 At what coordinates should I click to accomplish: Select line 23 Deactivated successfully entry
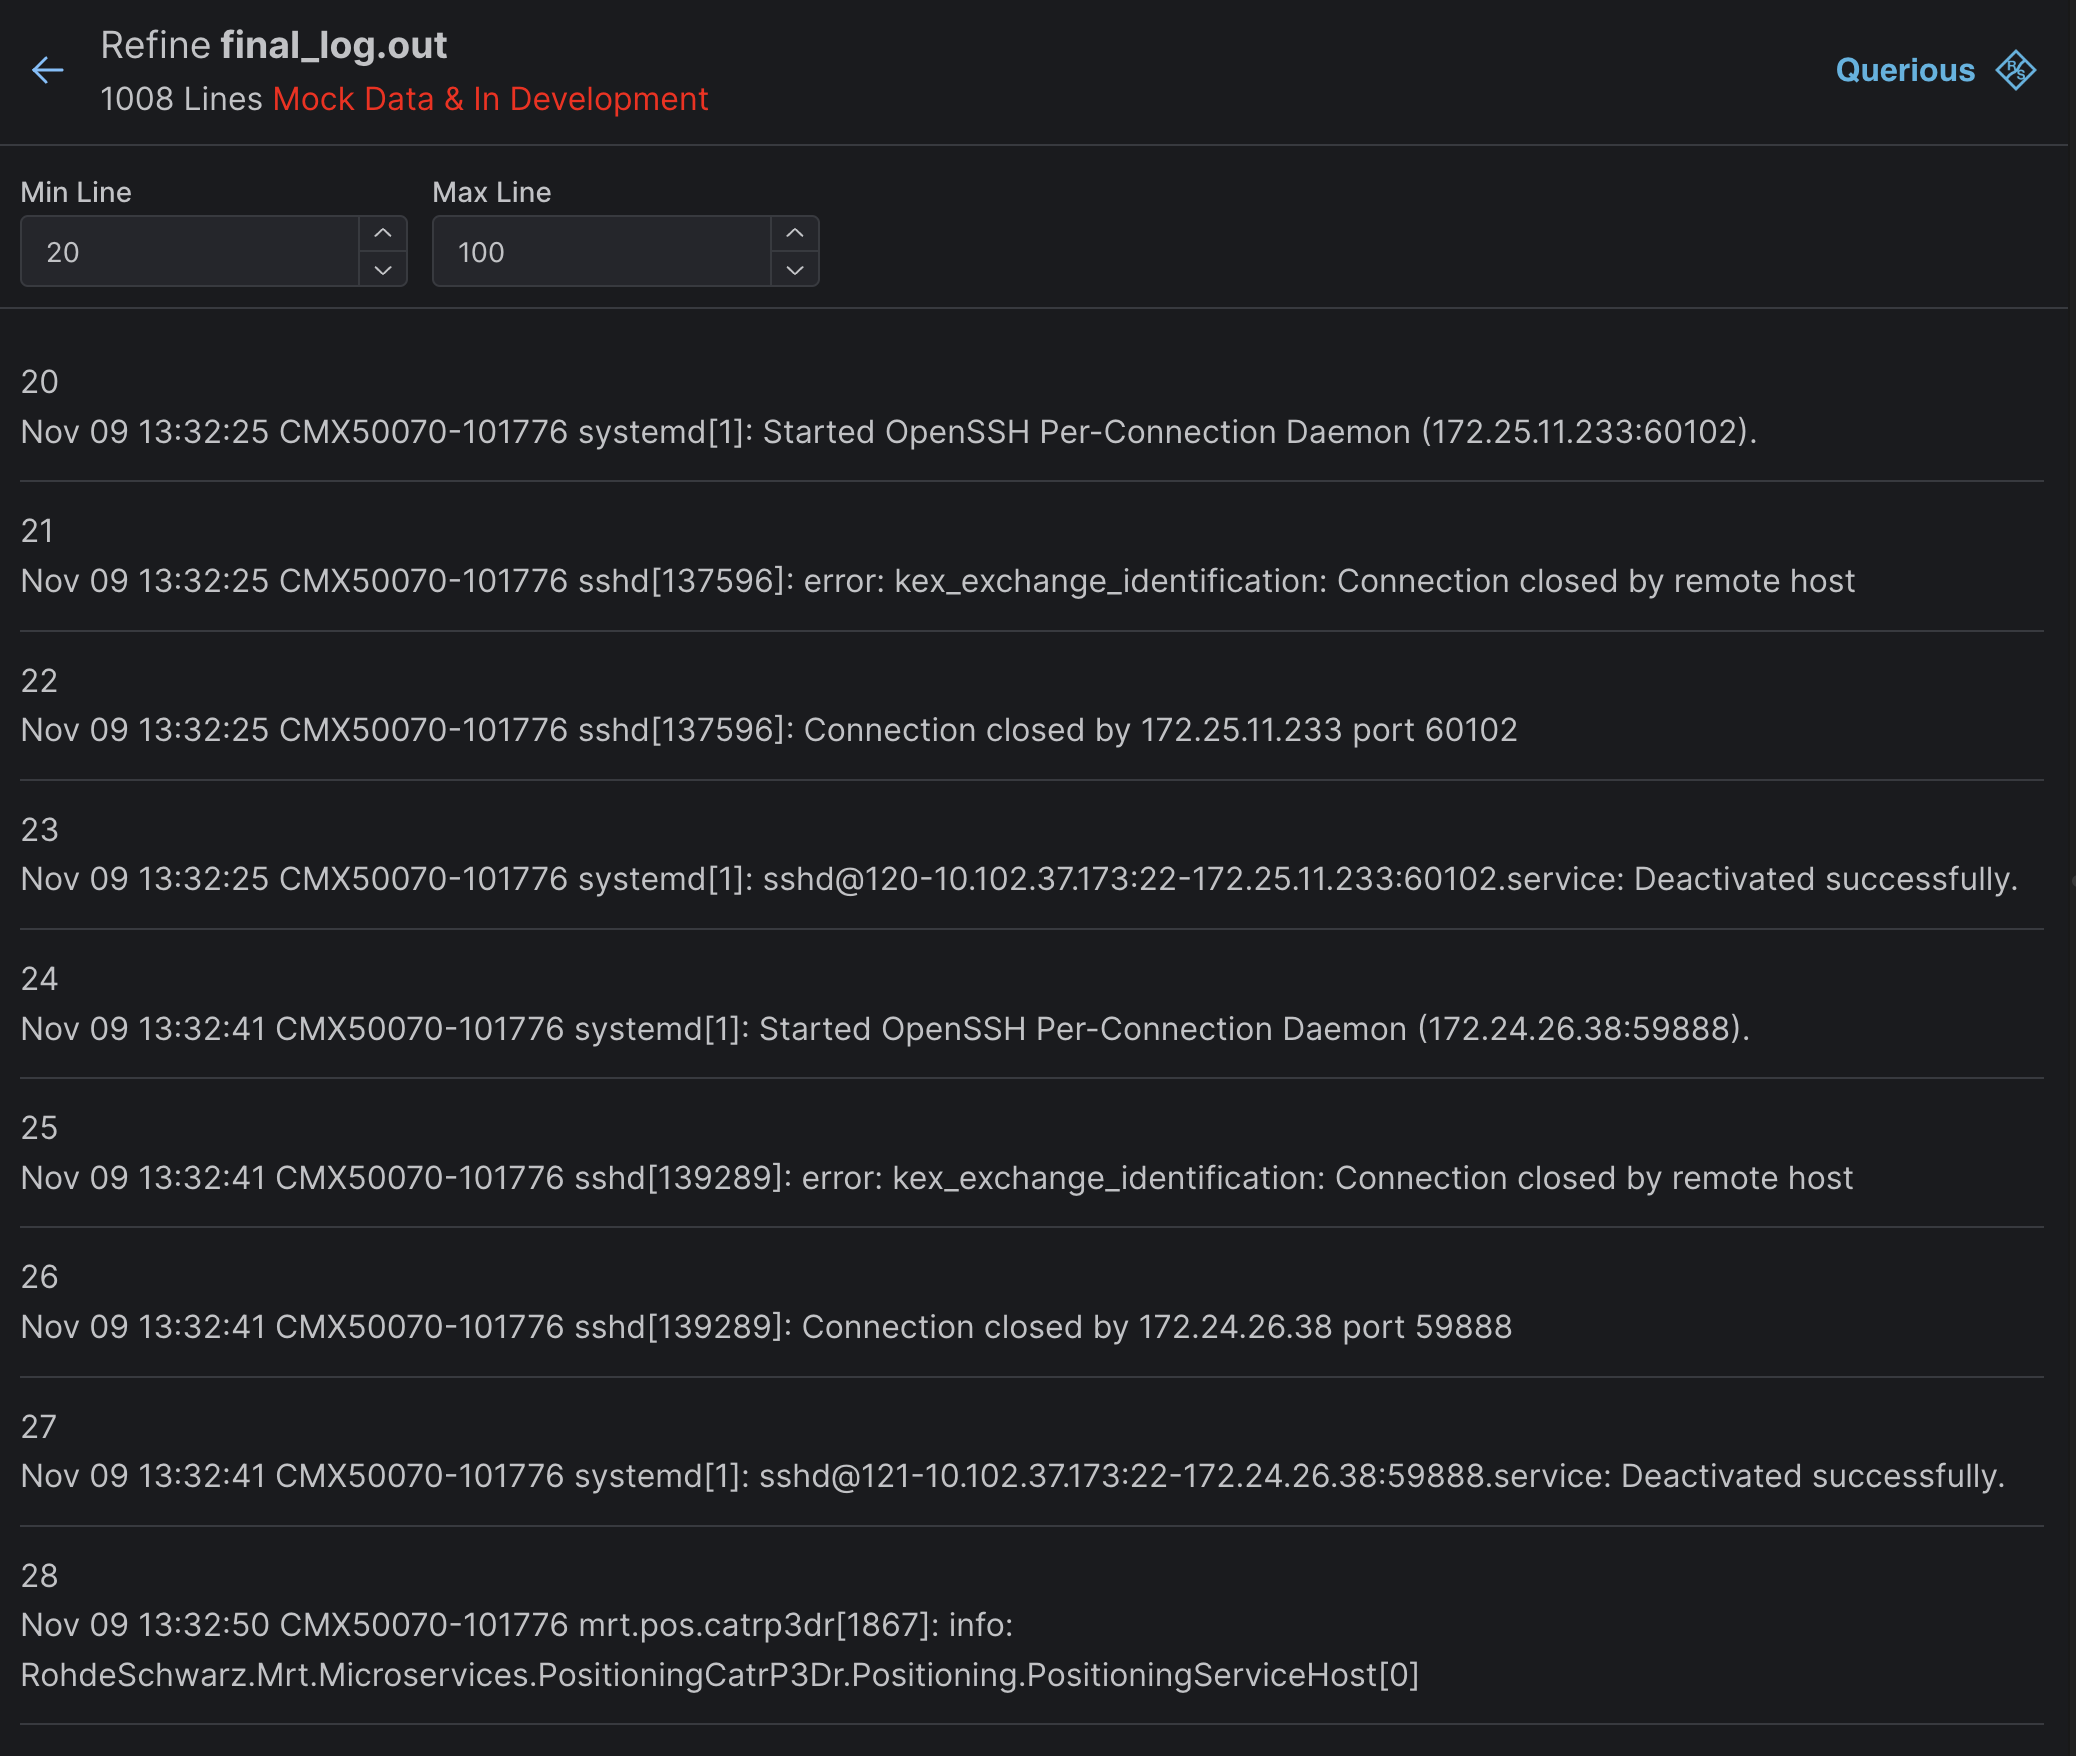(x=1018, y=878)
